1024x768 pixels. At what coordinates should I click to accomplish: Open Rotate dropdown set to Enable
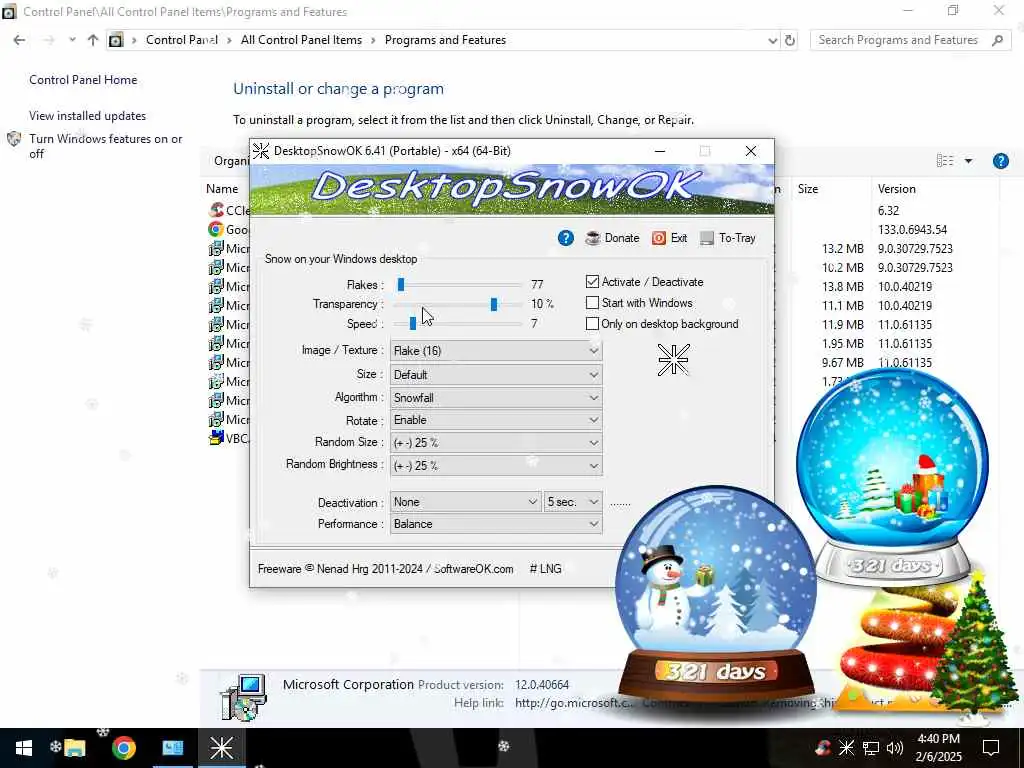click(496, 420)
